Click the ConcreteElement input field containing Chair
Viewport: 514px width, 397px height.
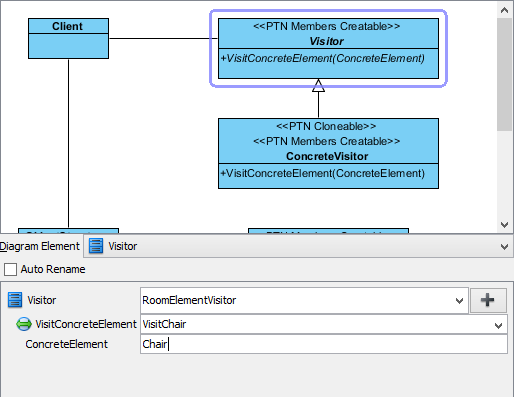pos(324,344)
